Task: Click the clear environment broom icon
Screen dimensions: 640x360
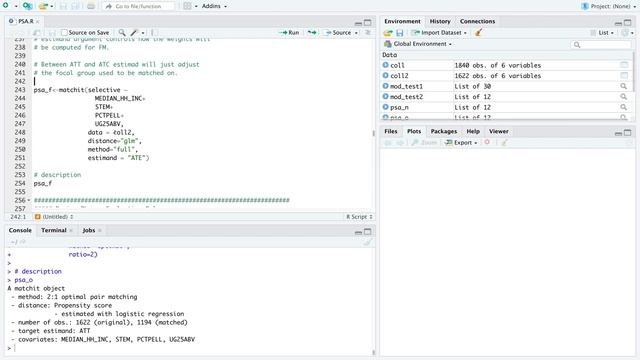Action: coord(478,33)
